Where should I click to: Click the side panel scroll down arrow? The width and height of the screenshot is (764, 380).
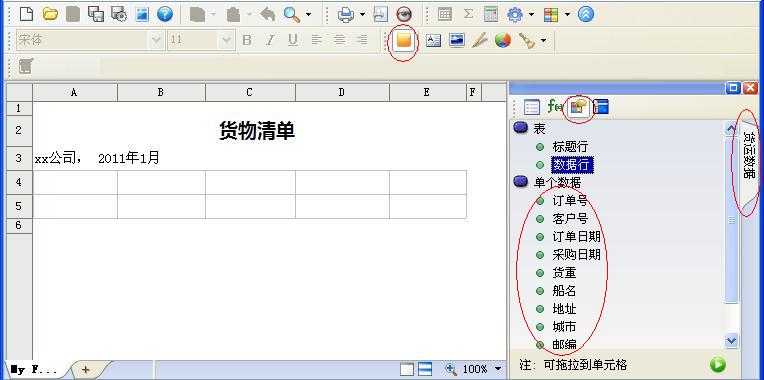coord(731,340)
